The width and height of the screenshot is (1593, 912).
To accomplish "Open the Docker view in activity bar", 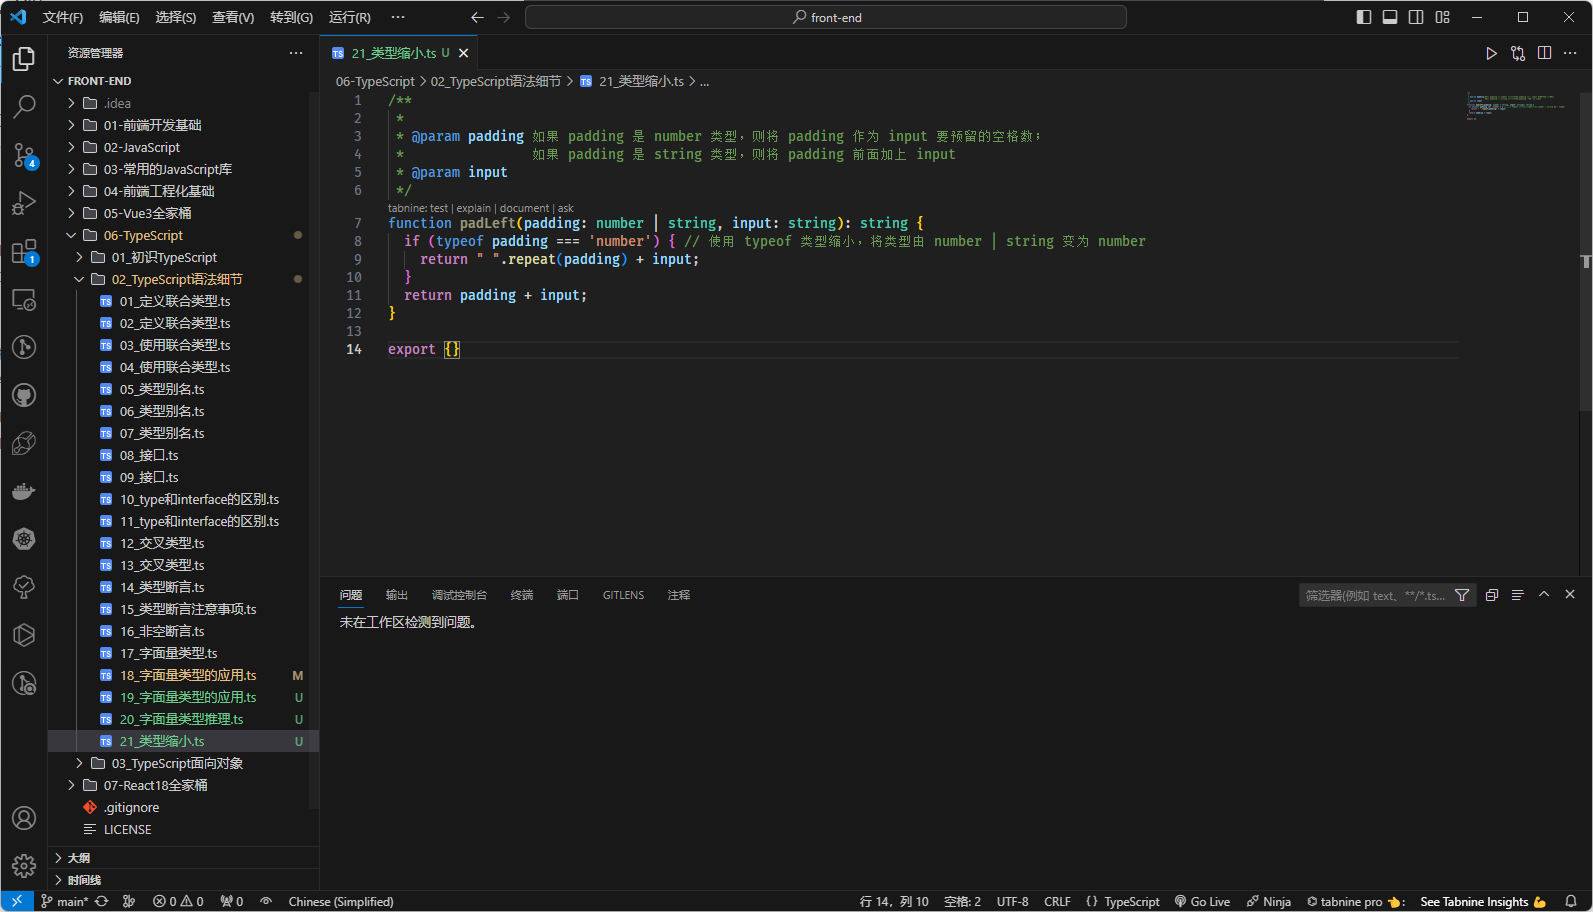I will (24, 491).
